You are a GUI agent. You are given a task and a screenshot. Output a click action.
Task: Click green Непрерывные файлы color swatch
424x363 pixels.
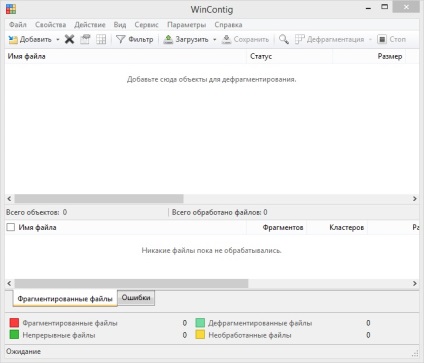click(x=14, y=334)
